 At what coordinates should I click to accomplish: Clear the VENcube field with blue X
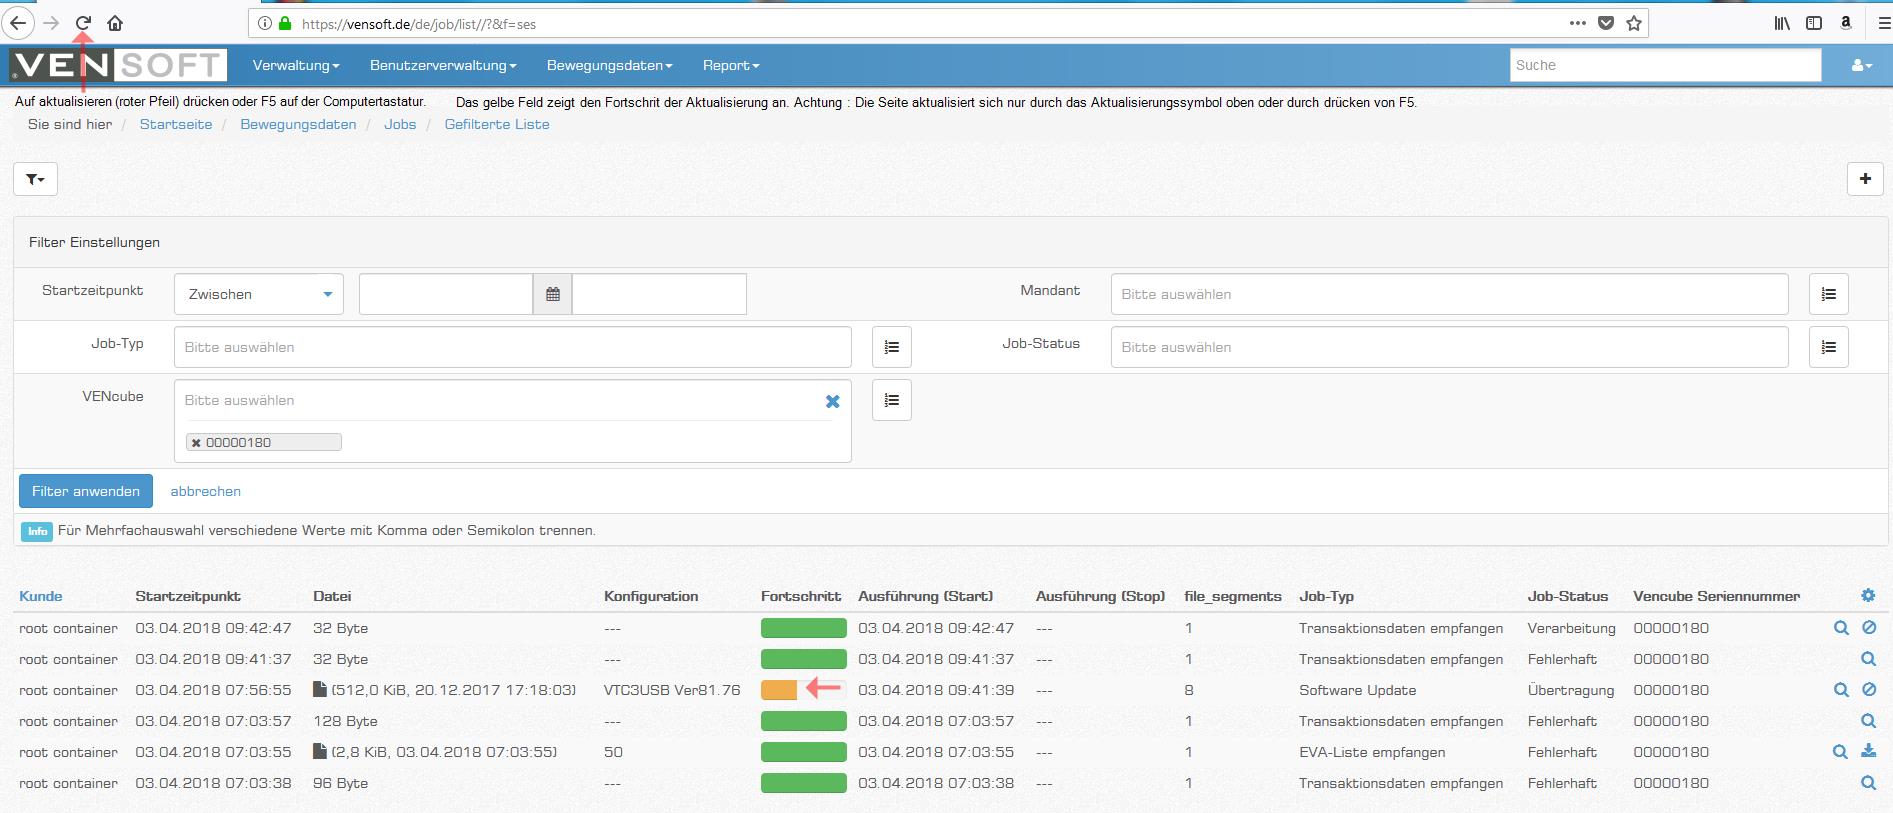(x=832, y=401)
